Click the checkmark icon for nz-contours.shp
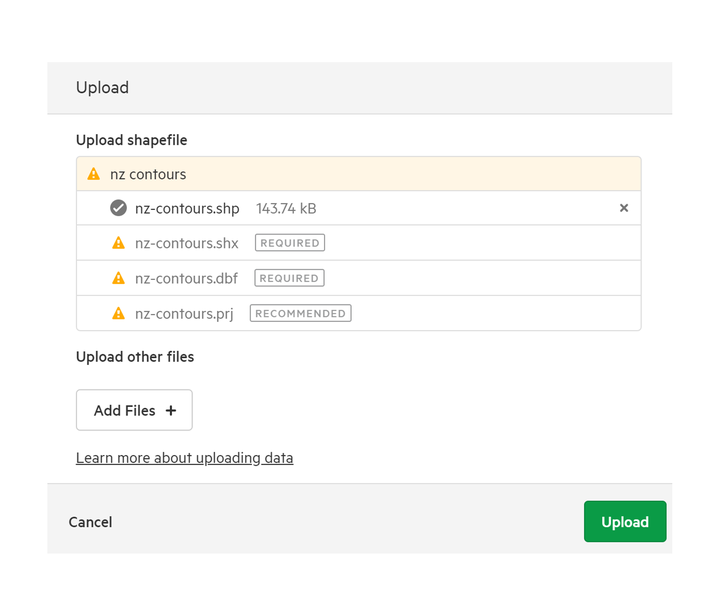The height and width of the screenshot is (616, 720). [x=118, y=208]
